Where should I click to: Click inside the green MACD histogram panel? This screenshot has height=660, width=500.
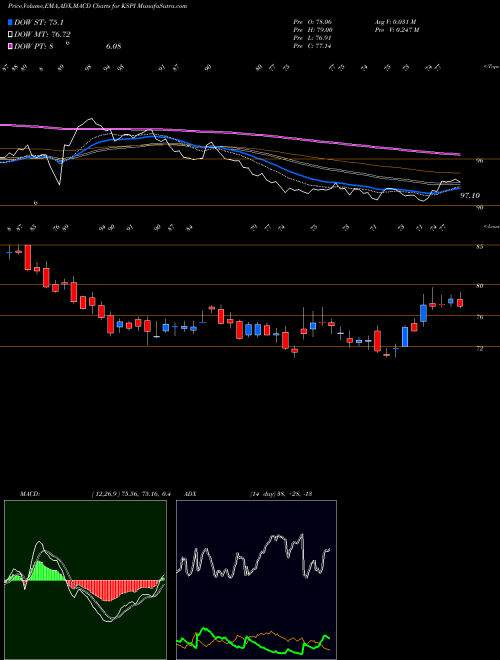pyautogui.click(x=85, y=580)
